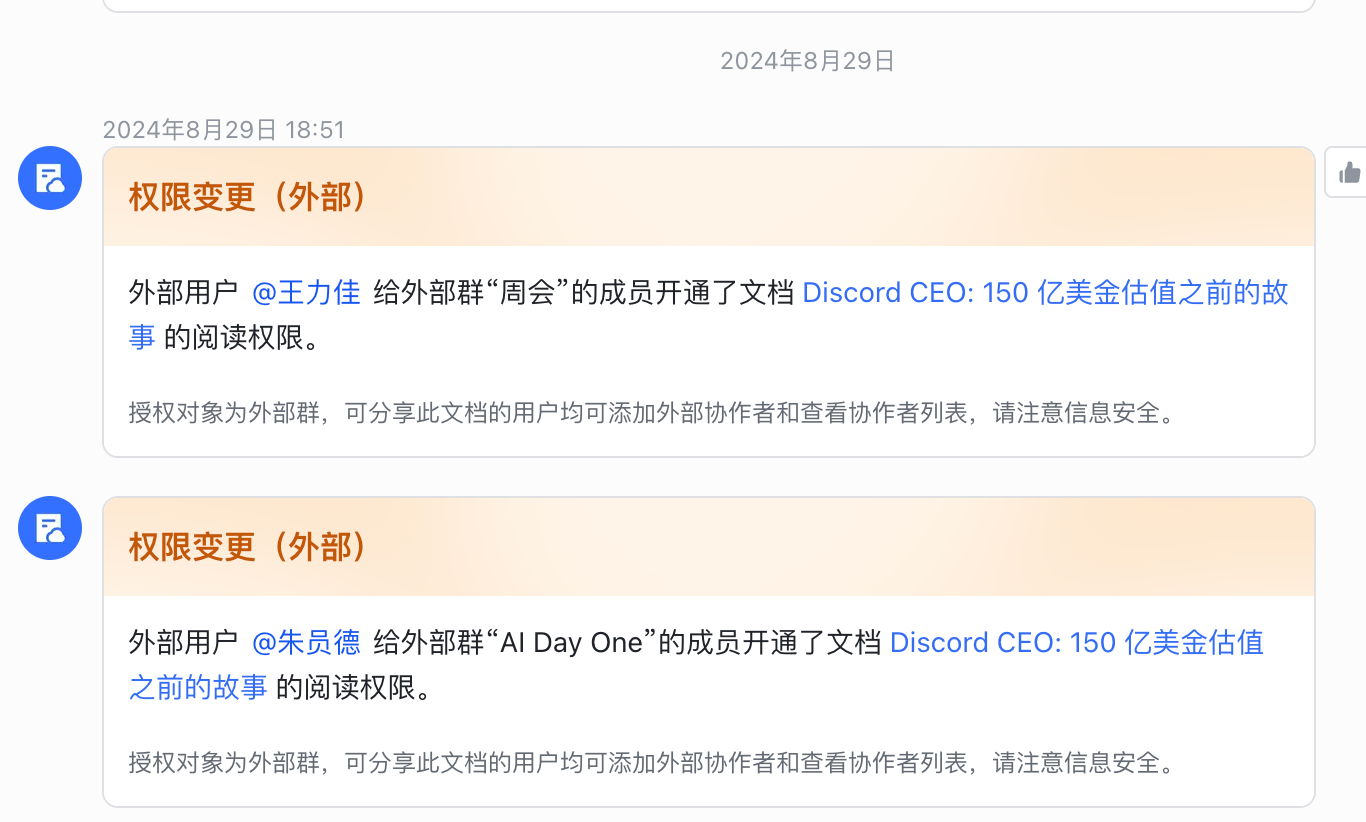
Task: Open the docs bot avatar beside AI Day One message
Action: pyautogui.click(x=50, y=528)
